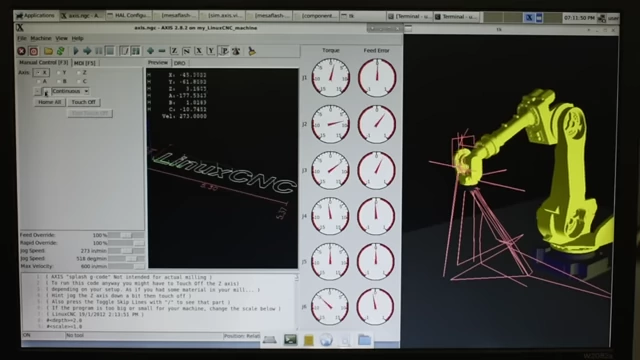Open the File menu
Screen dimensions: 640x360
pyautogui.click(x=22, y=38)
